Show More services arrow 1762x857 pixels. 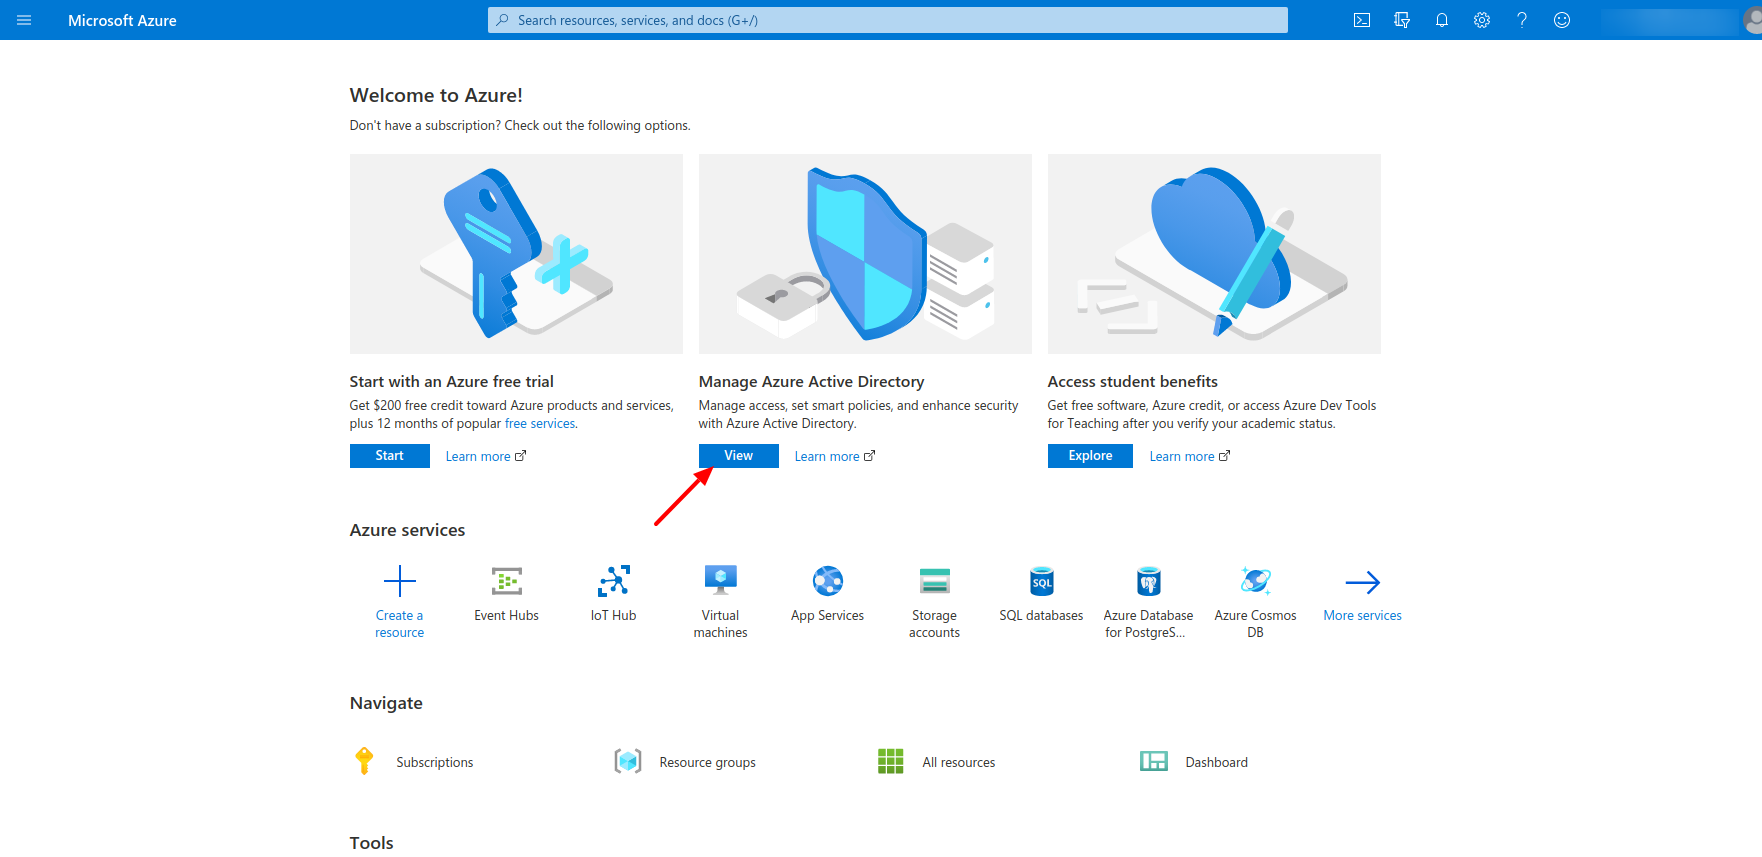(1362, 593)
